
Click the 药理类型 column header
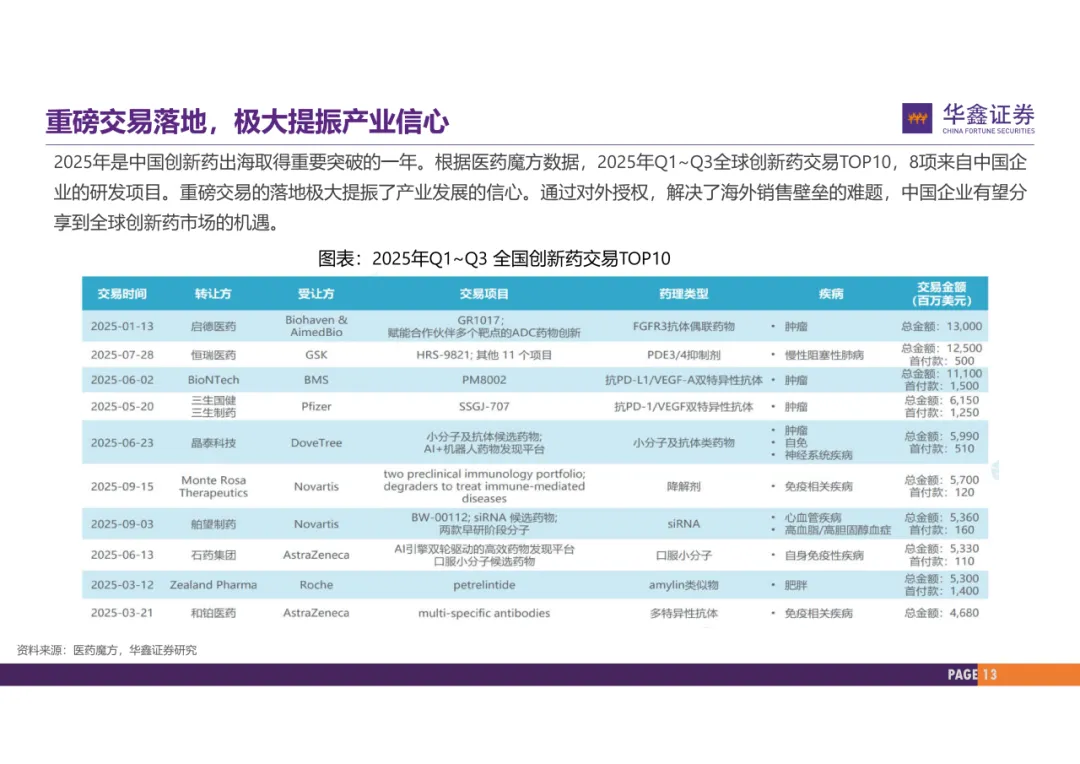(683, 293)
